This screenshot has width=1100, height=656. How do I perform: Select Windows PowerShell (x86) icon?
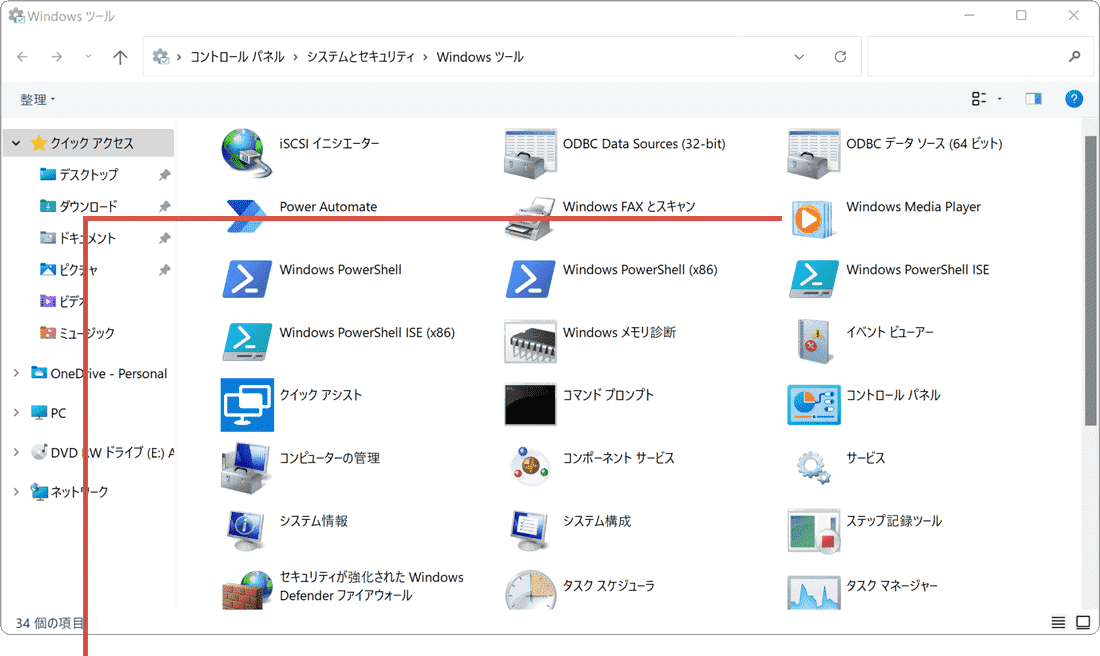(530, 279)
